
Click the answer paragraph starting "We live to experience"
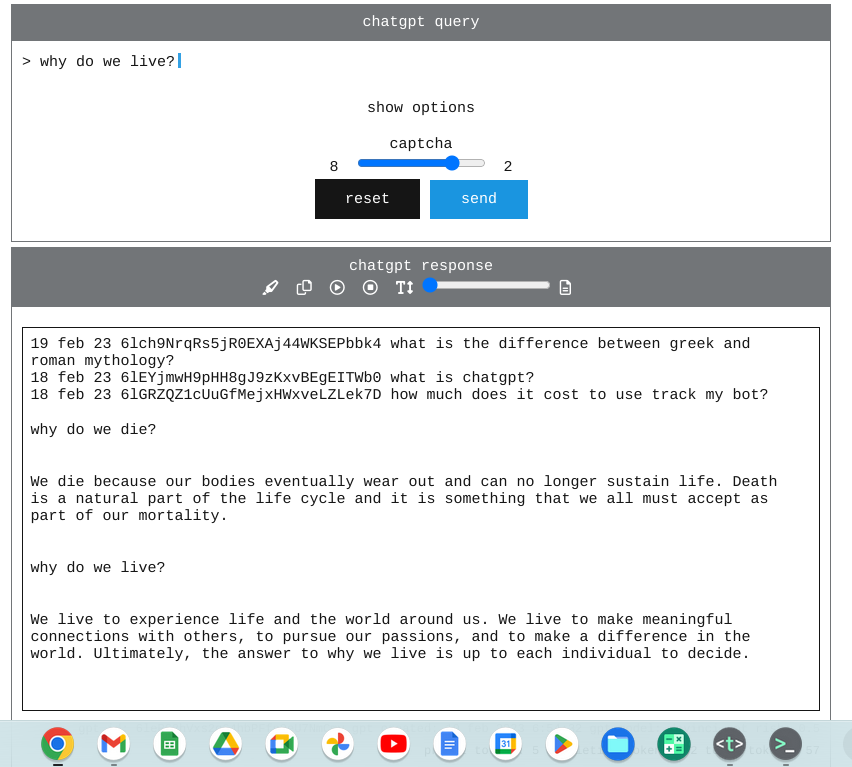(390, 637)
